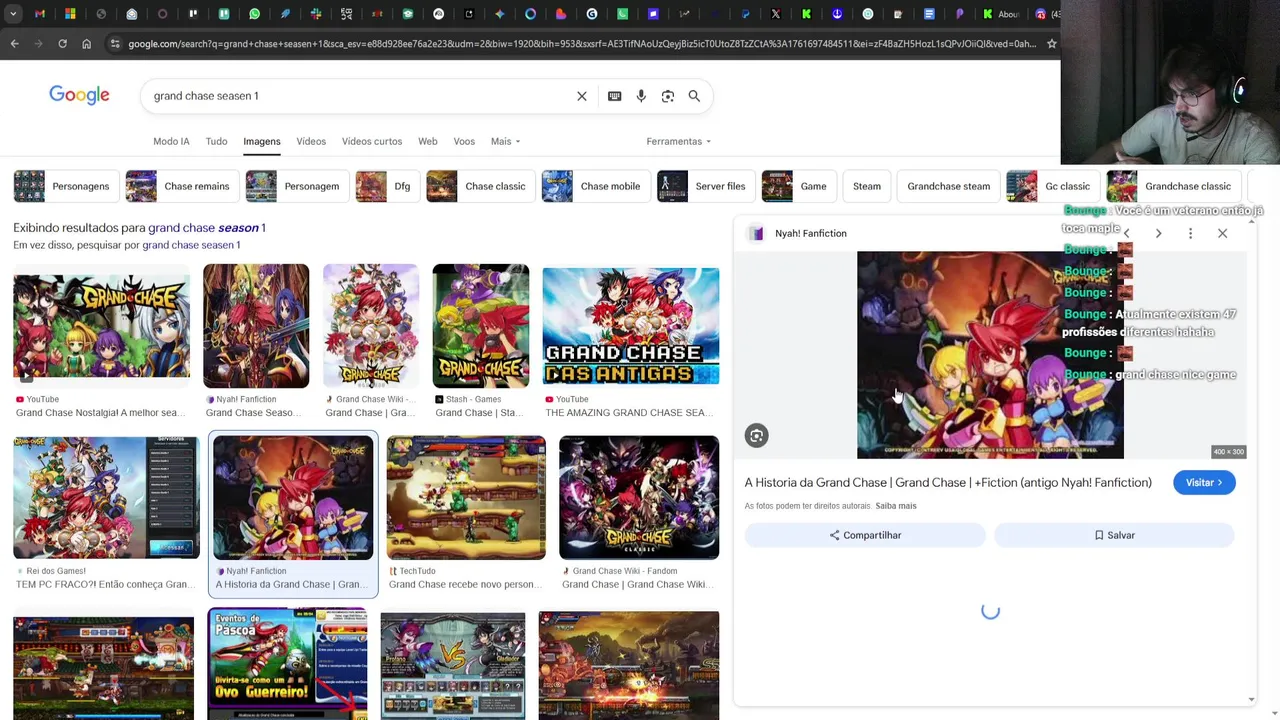Image resolution: width=1280 pixels, height=720 pixels.
Task: Close the image preview panel
Action: [1222, 233]
